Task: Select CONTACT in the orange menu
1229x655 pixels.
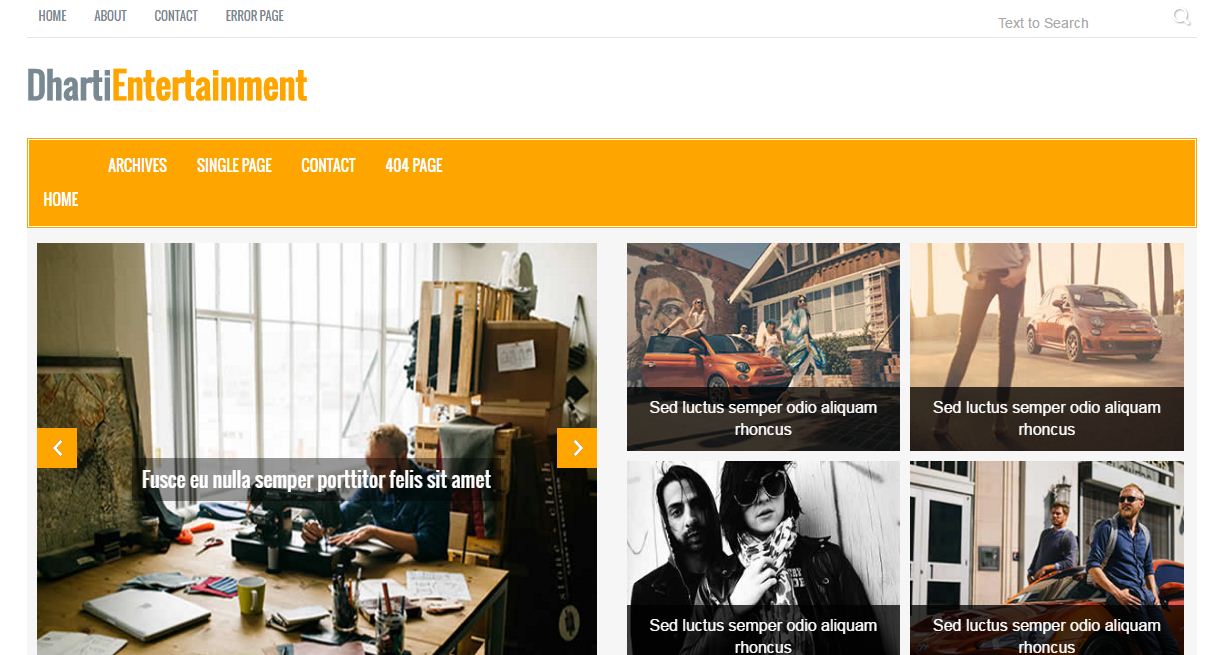Action: pos(328,165)
